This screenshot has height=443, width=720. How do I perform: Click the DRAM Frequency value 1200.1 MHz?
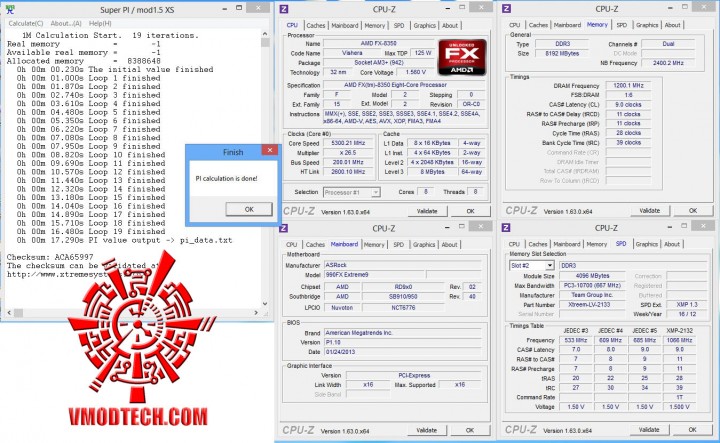click(x=628, y=86)
